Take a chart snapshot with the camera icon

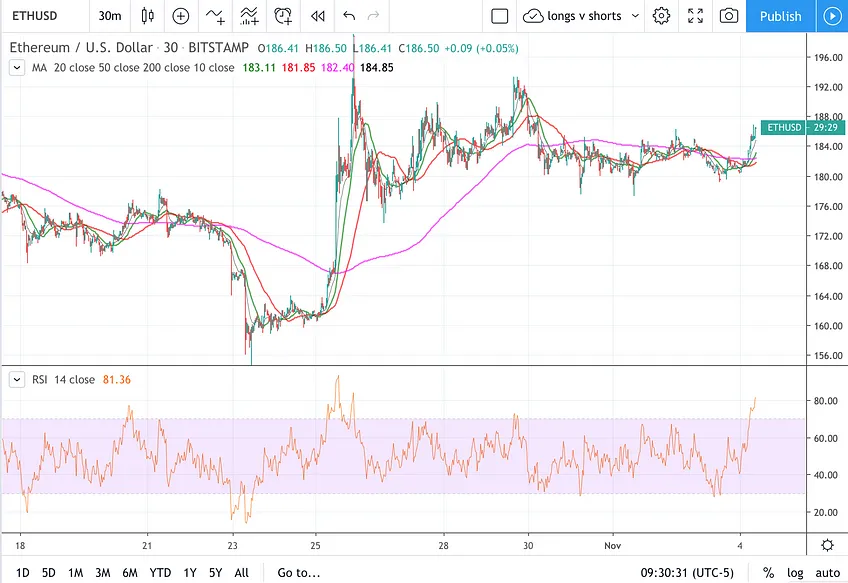point(729,16)
